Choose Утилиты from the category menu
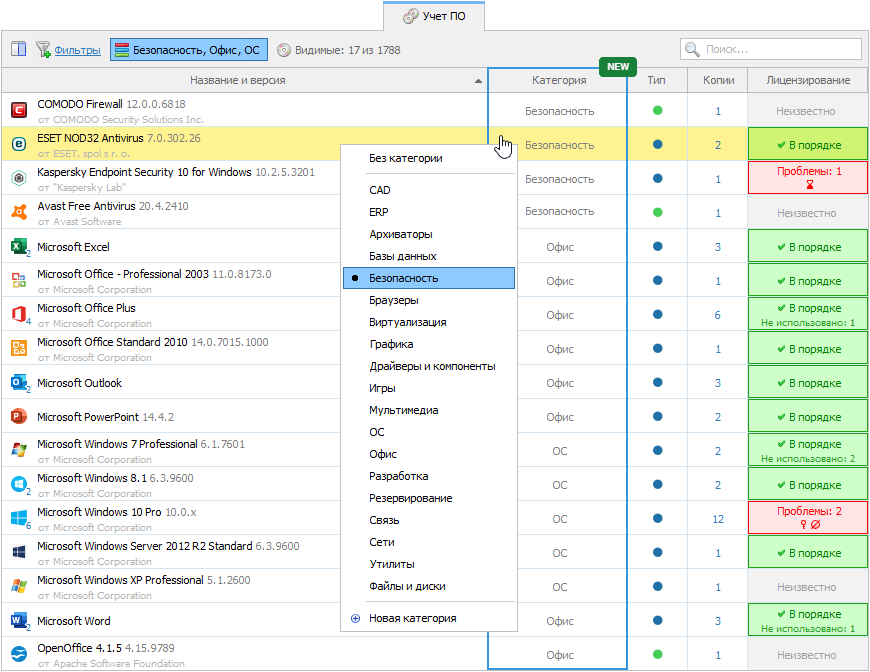870x672 pixels. [392, 564]
